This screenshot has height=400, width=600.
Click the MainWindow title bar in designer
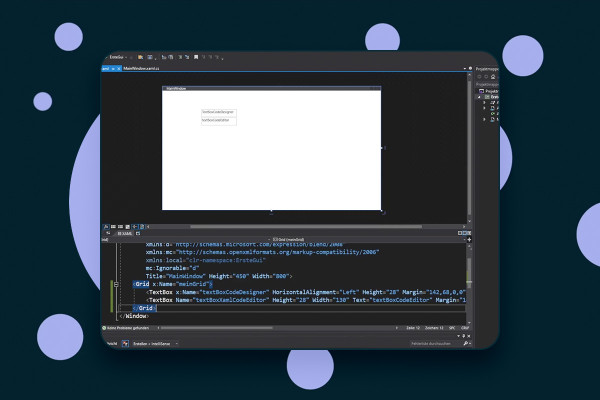pyautogui.click(x=271, y=88)
